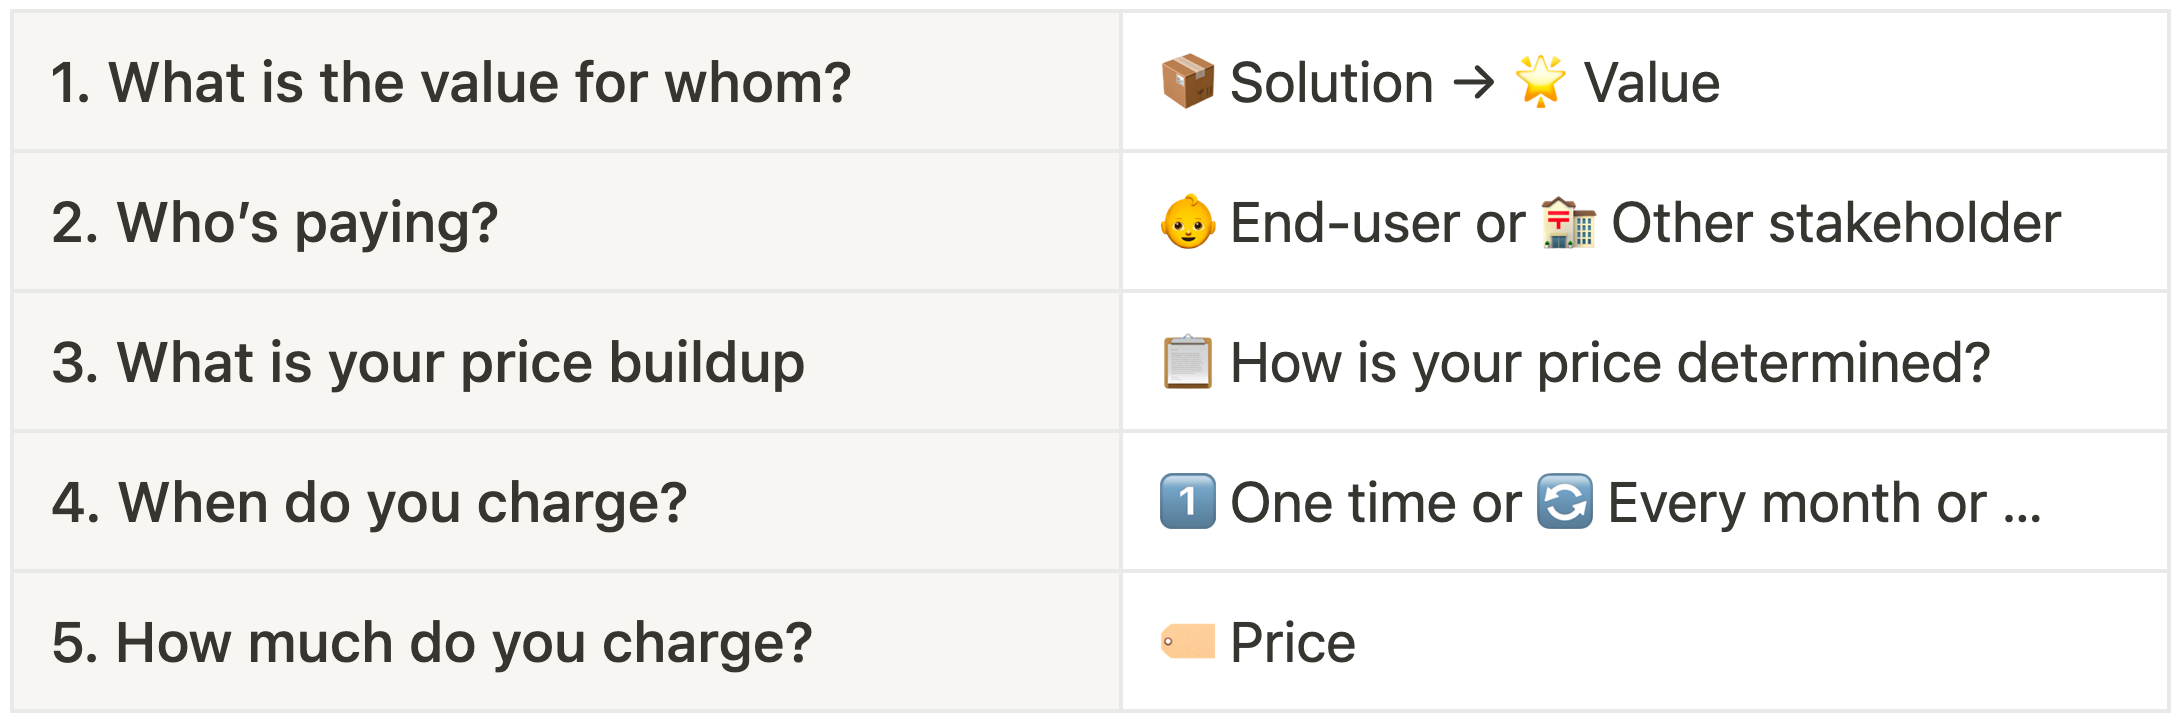Image resolution: width=2180 pixels, height=724 pixels.
Task: Click the clipboard emoji in row three
Action: [1188, 362]
